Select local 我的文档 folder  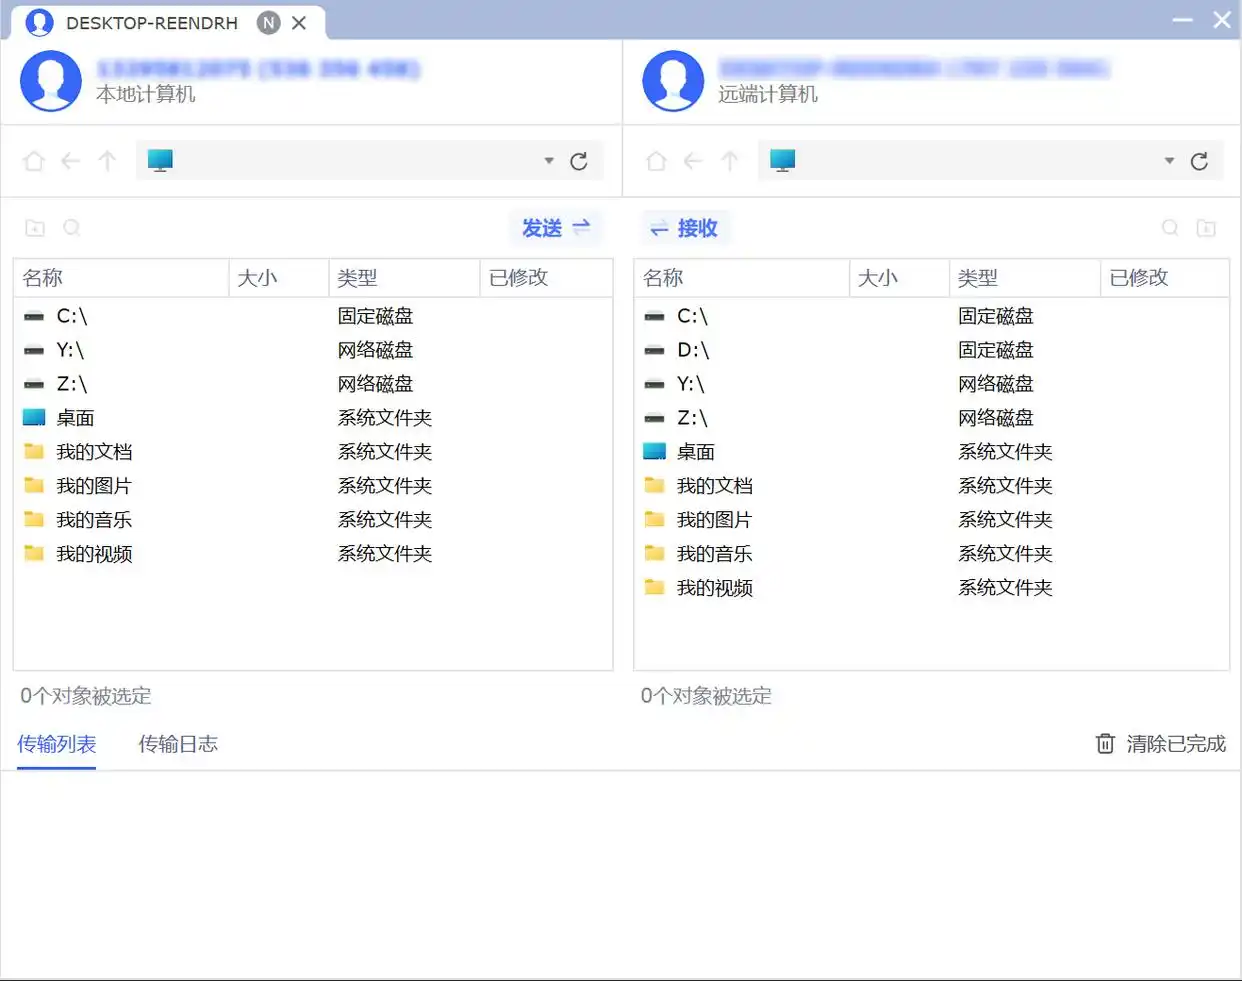point(94,452)
